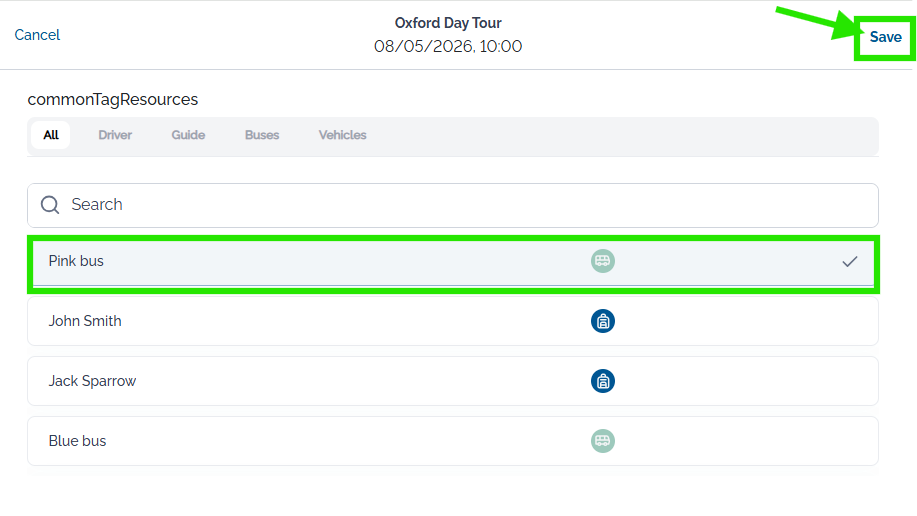Viewport: 917px width, 516px height.
Task: Click the bus icon on Blue bus row
Action: point(602,441)
